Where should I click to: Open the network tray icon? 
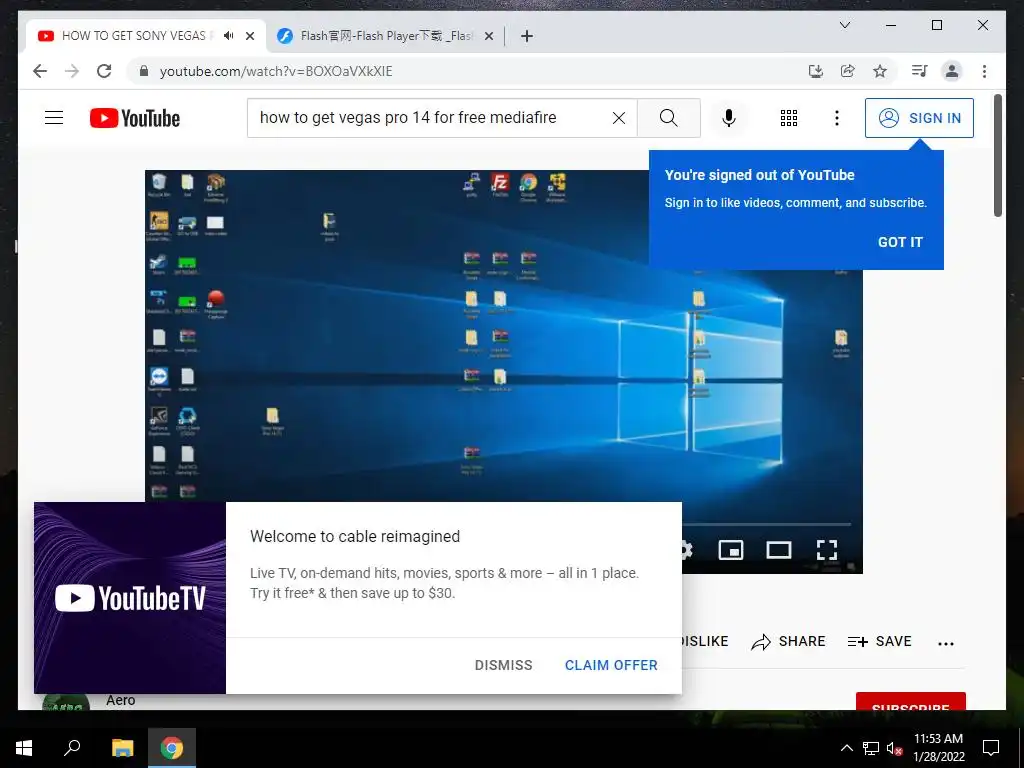pos(871,748)
